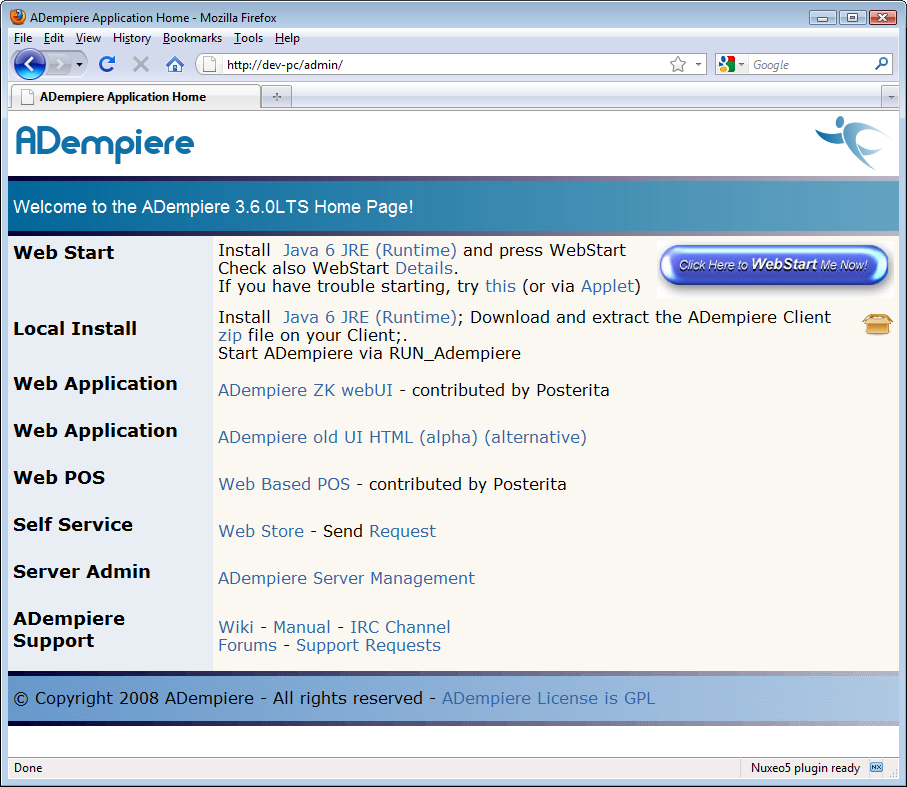Click the Google search field
The height and width of the screenshot is (787, 907).
click(x=811, y=64)
